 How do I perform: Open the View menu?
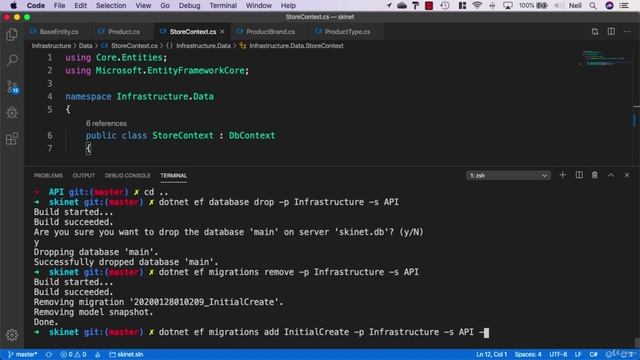[143, 5]
